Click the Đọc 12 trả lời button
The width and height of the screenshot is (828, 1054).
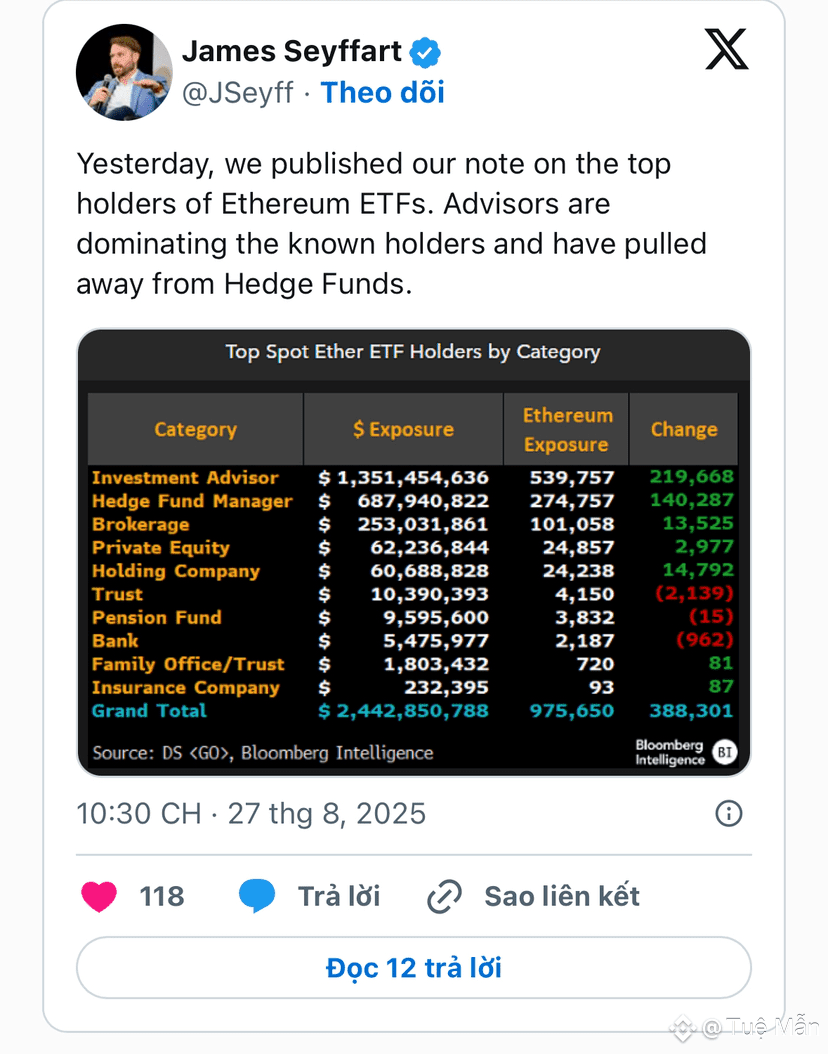(414, 967)
